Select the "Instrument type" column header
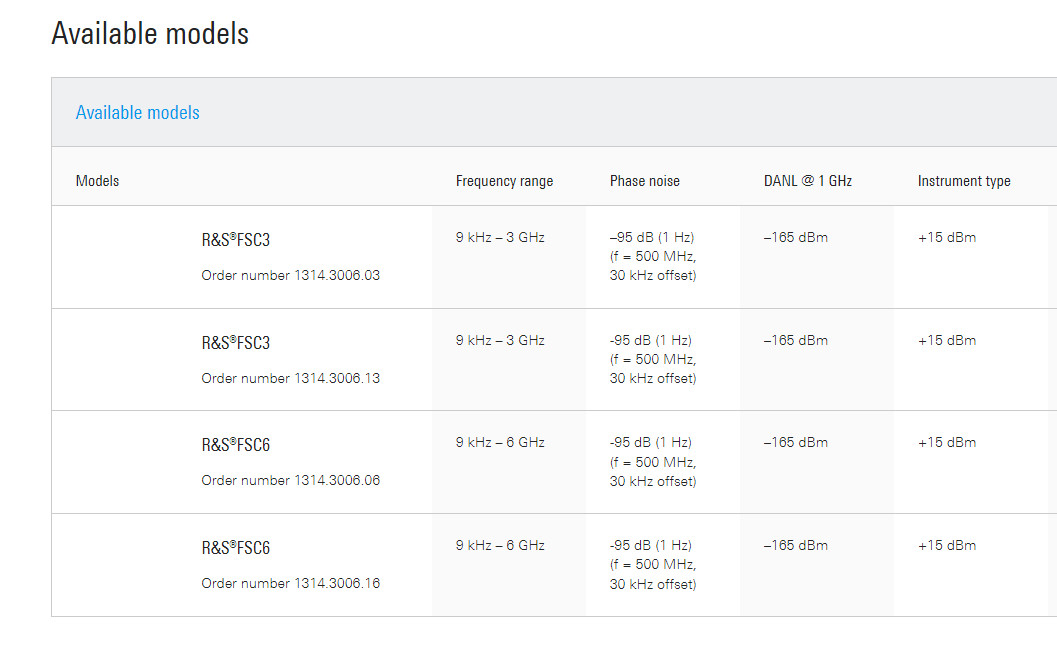Screen dimensions: 1057x655 963,181
